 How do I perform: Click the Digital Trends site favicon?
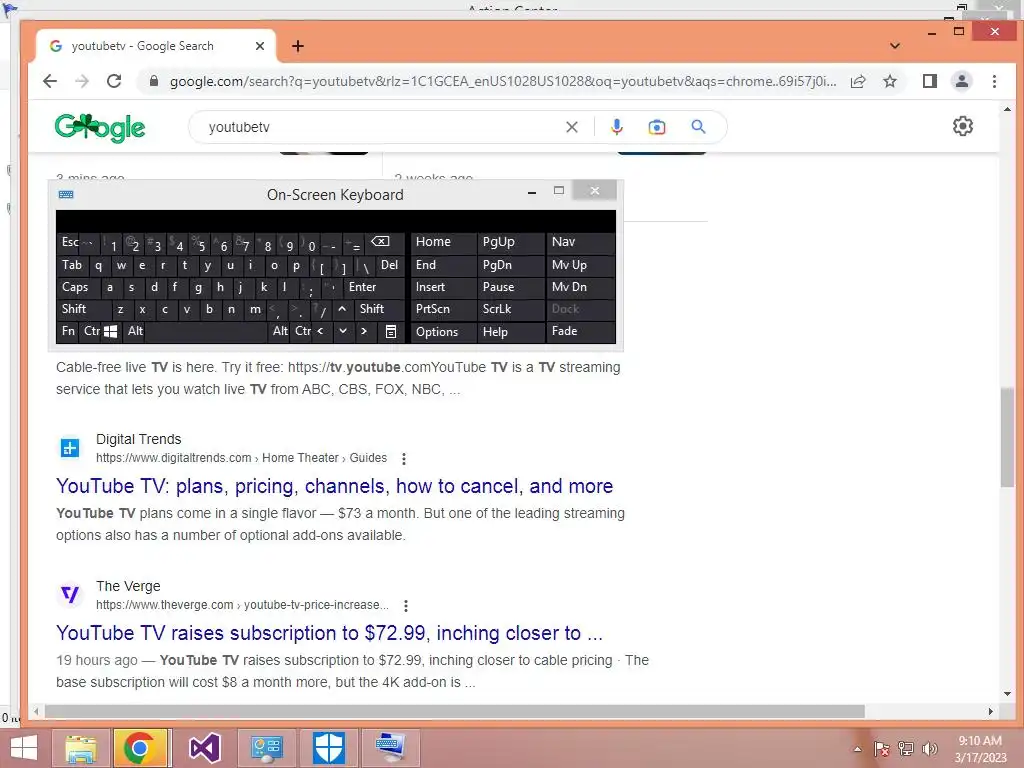pos(70,448)
